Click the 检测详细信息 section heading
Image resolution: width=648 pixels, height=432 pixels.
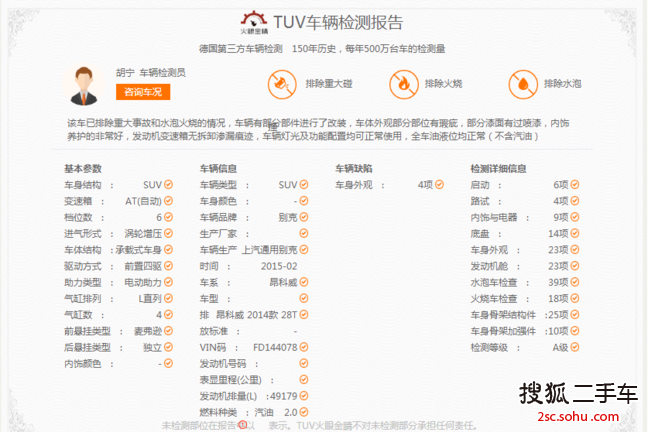pyautogui.click(x=498, y=169)
